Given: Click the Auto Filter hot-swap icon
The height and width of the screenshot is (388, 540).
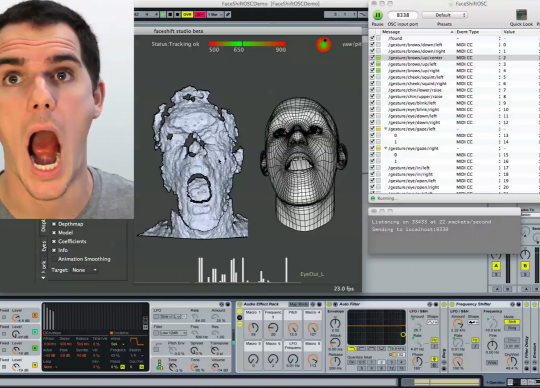Looking at the screenshot, I should click(430, 304).
